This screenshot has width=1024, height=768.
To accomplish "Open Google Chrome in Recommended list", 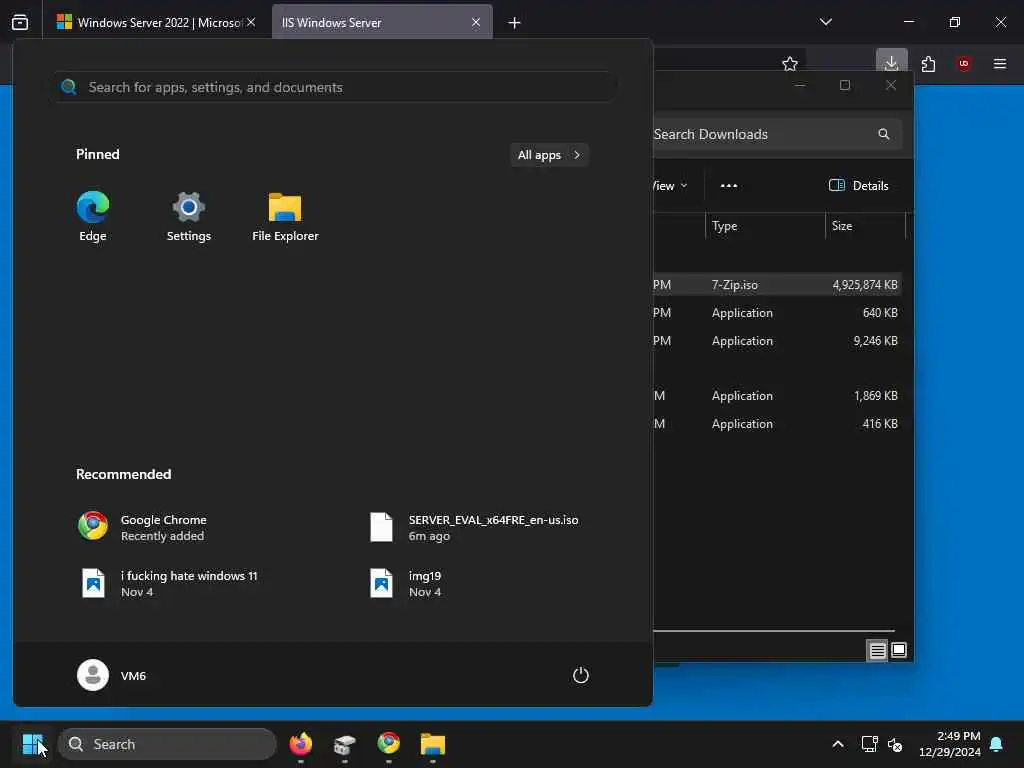I will pos(142,527).
